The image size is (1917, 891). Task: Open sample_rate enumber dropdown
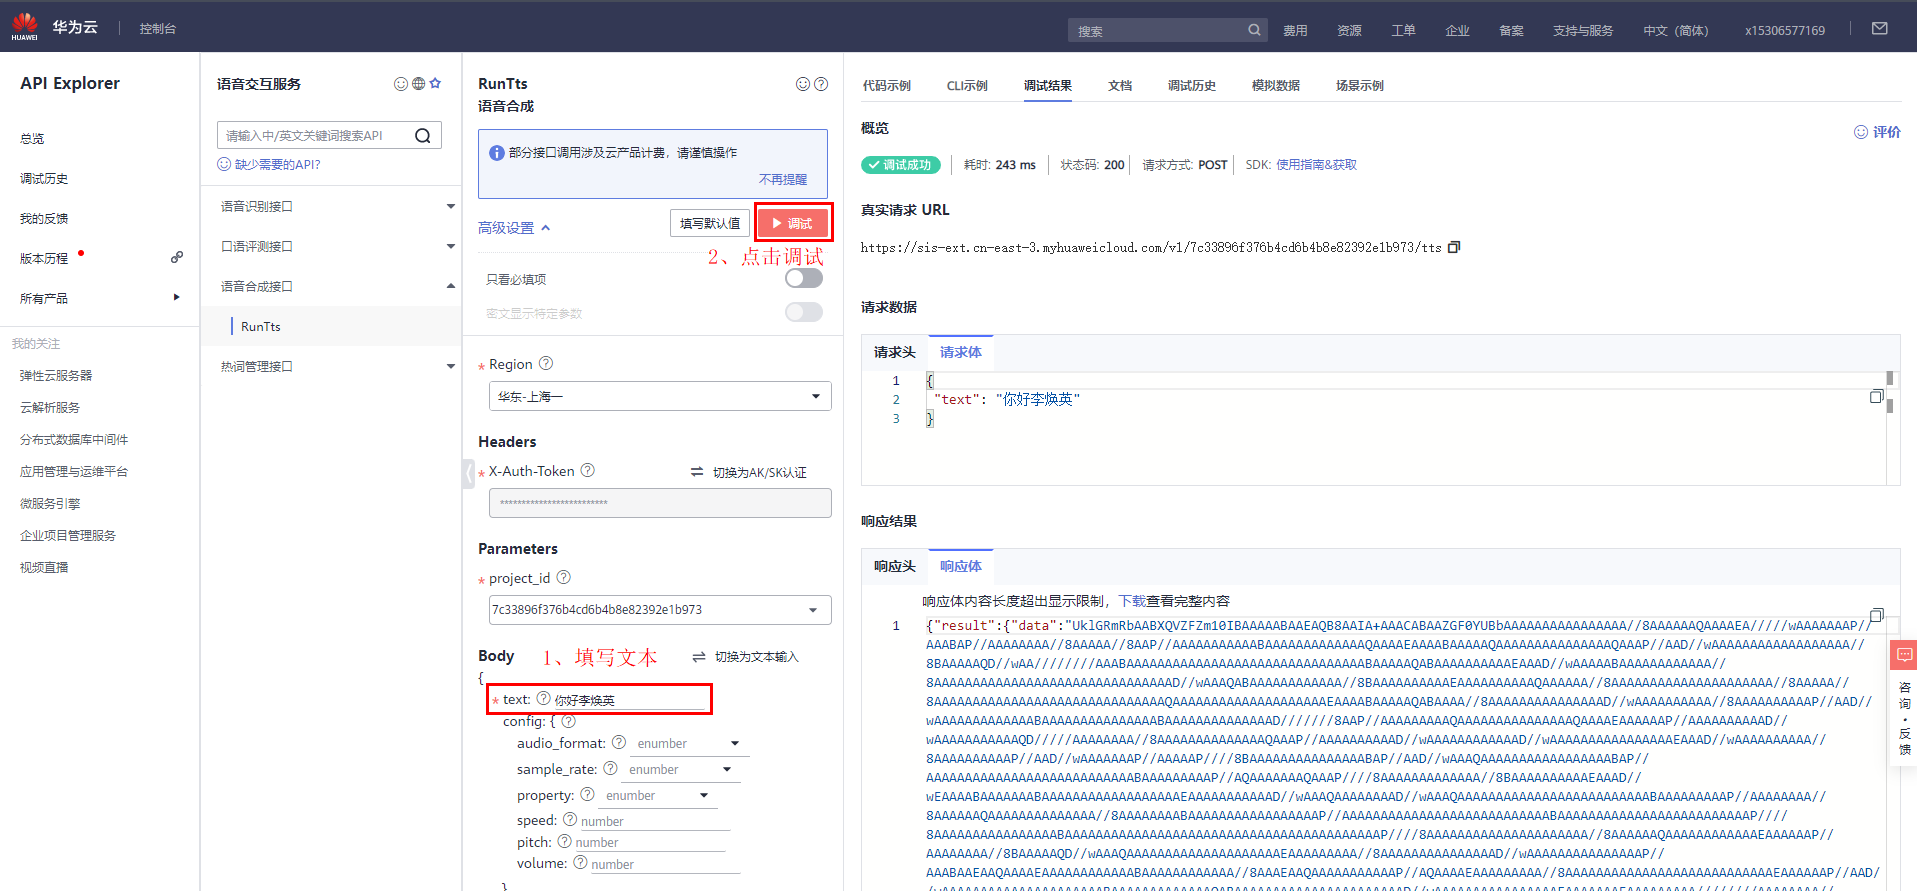(x=681, y=769)
